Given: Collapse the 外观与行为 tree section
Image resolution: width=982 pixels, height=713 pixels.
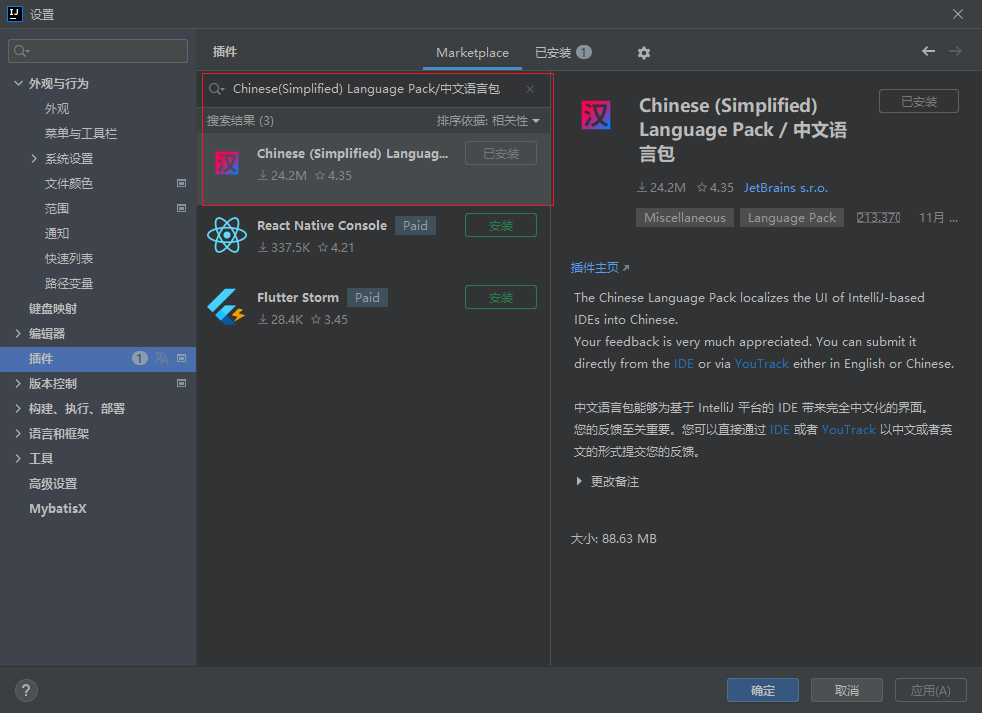Looking at the screenshot, I should point(18,83).
